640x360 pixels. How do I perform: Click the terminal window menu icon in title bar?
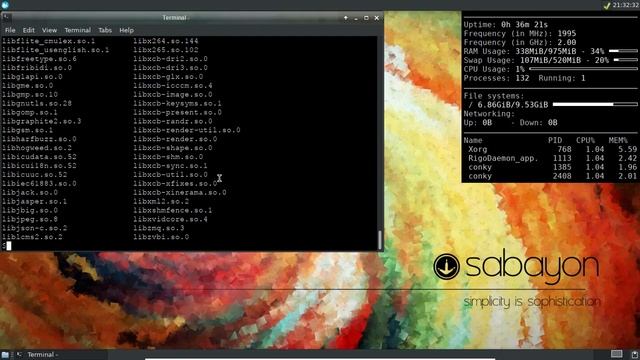[5, 17]
